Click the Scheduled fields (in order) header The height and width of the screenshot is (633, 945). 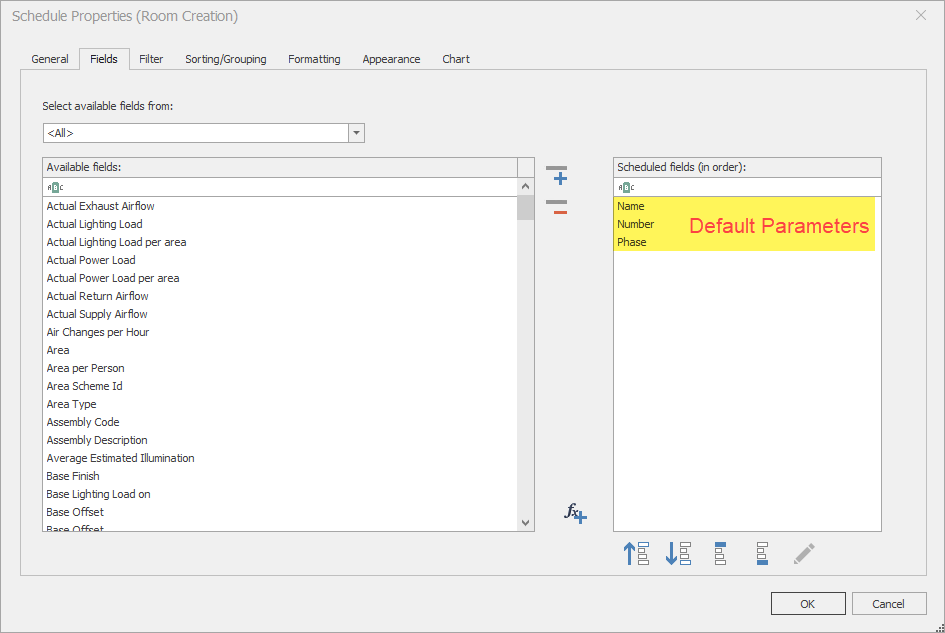pos(747,167)
